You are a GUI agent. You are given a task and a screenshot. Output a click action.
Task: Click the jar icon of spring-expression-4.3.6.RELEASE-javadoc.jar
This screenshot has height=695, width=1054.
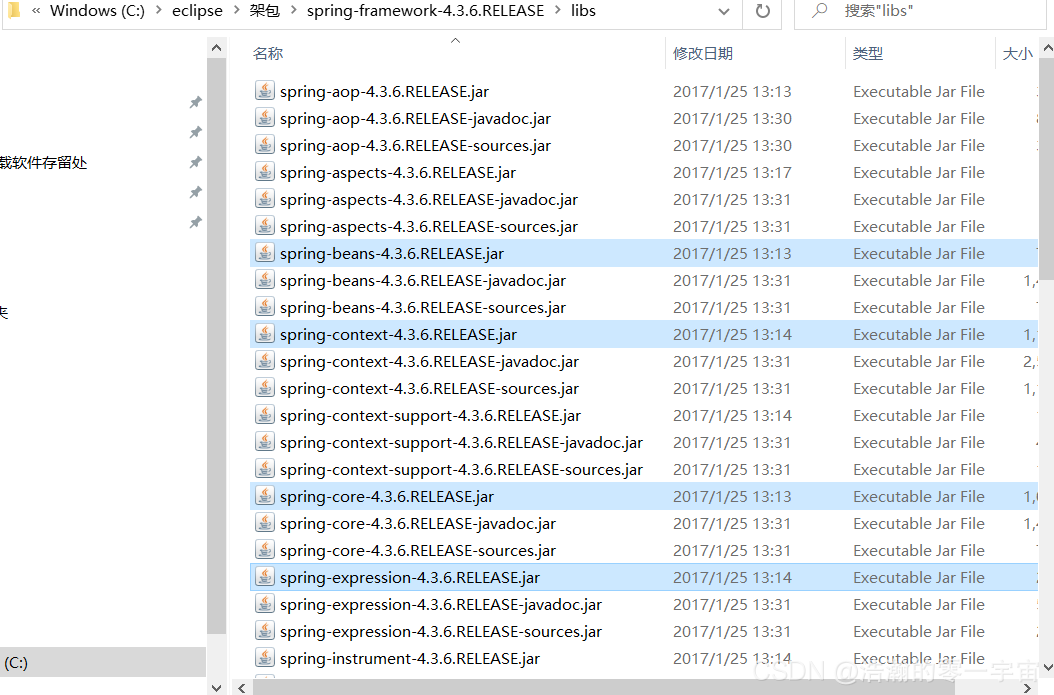pyautogui.click(x=265, y=604)
